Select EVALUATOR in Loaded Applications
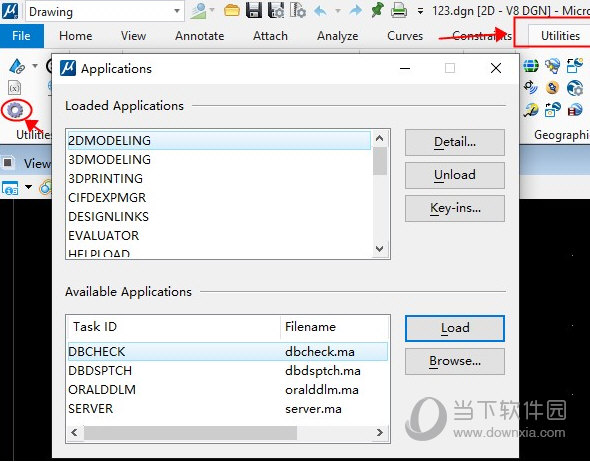This screenshot has width=590, height=462. (219, 236)
